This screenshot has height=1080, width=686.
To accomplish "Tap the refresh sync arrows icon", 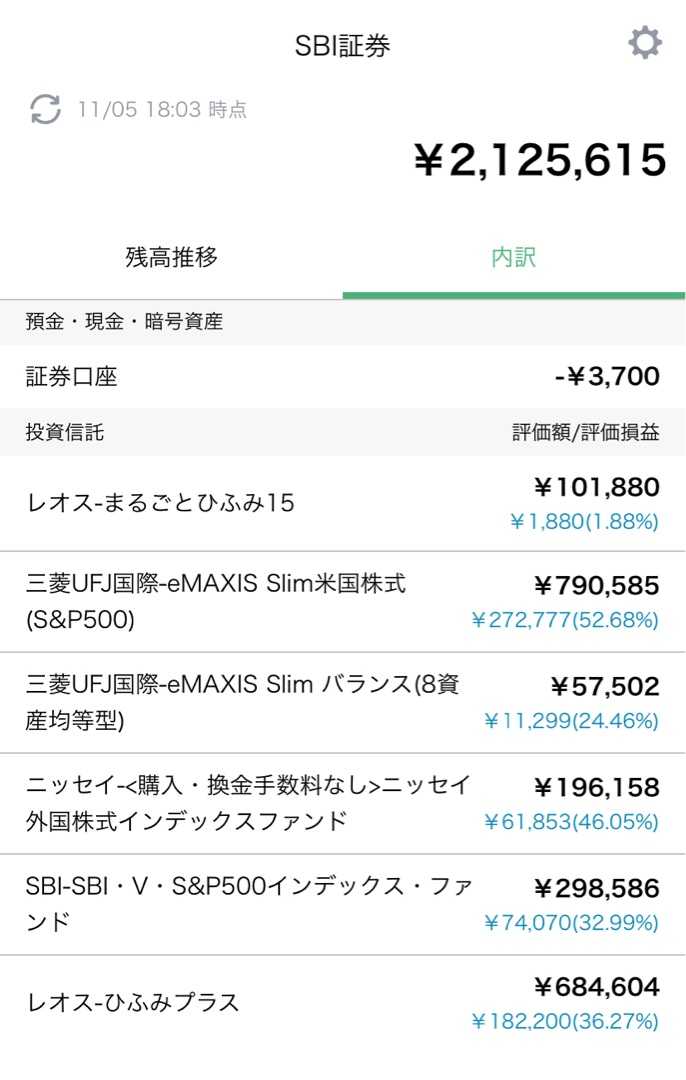I will click(45, 109).
